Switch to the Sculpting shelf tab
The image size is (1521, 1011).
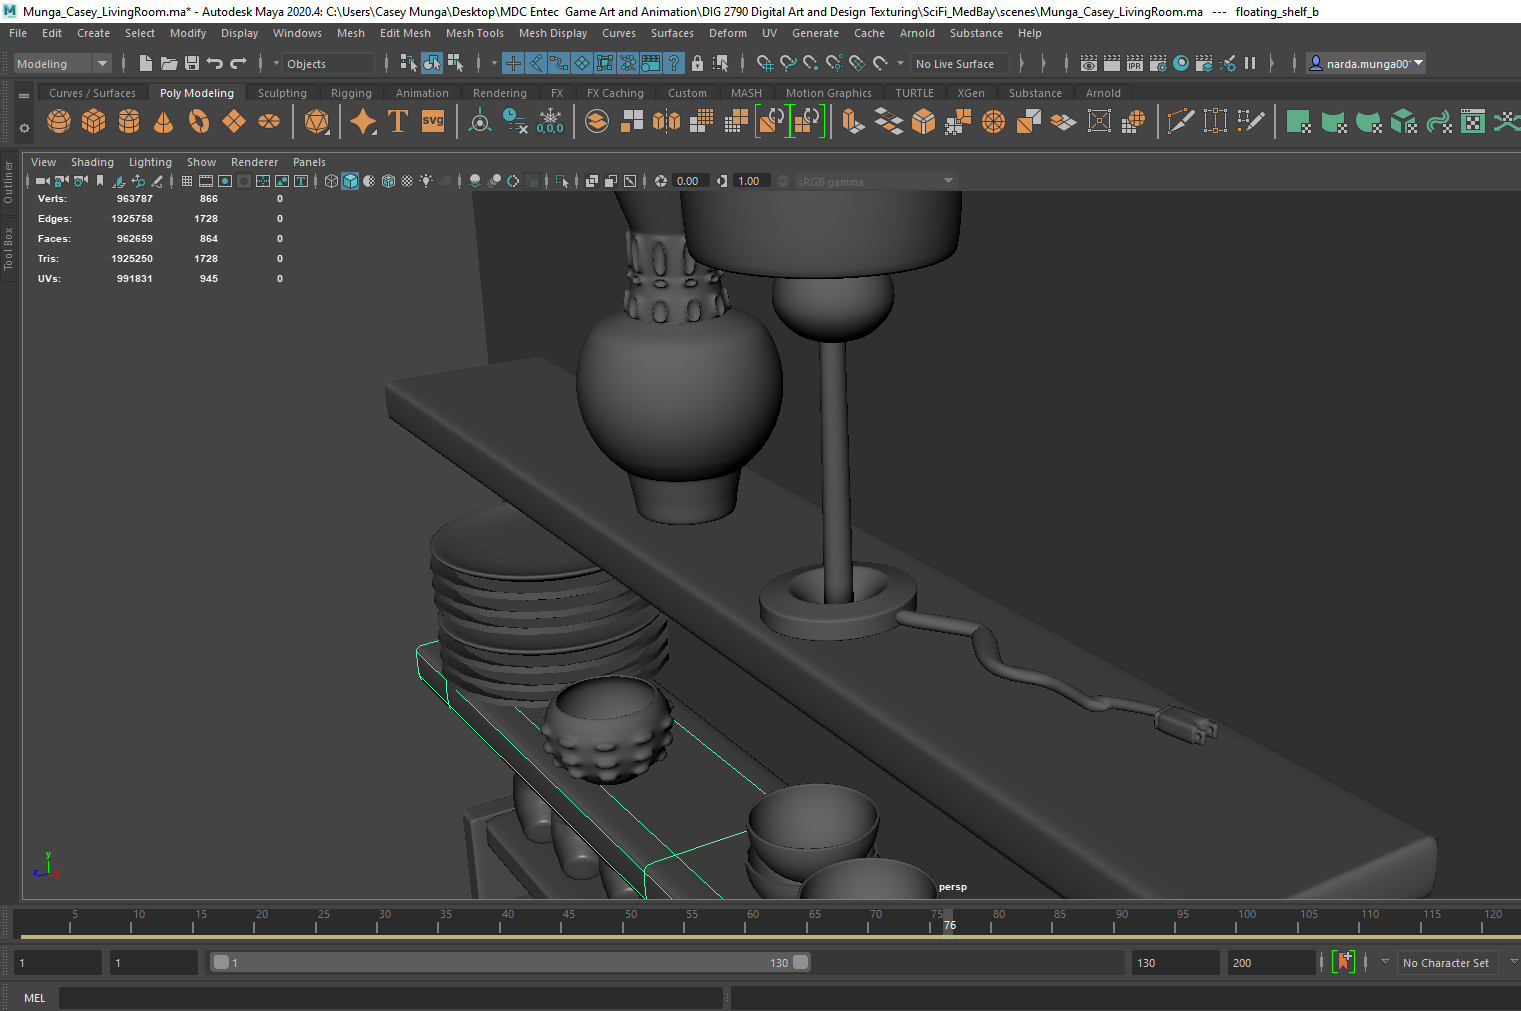(282, 92)
